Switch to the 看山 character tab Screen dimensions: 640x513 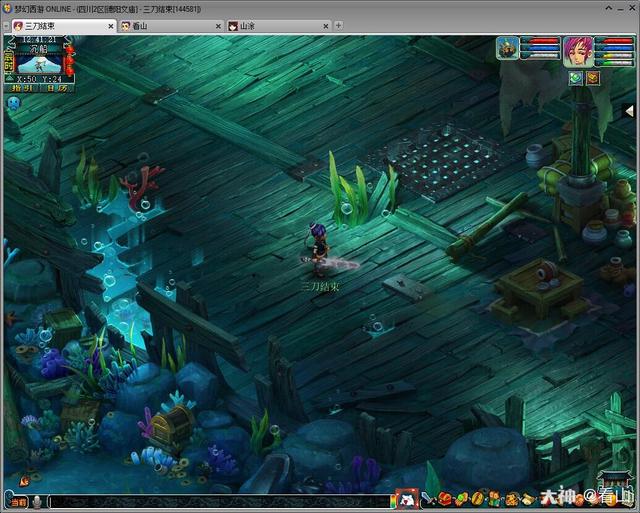pyautogui.click(x=171, y=26)
